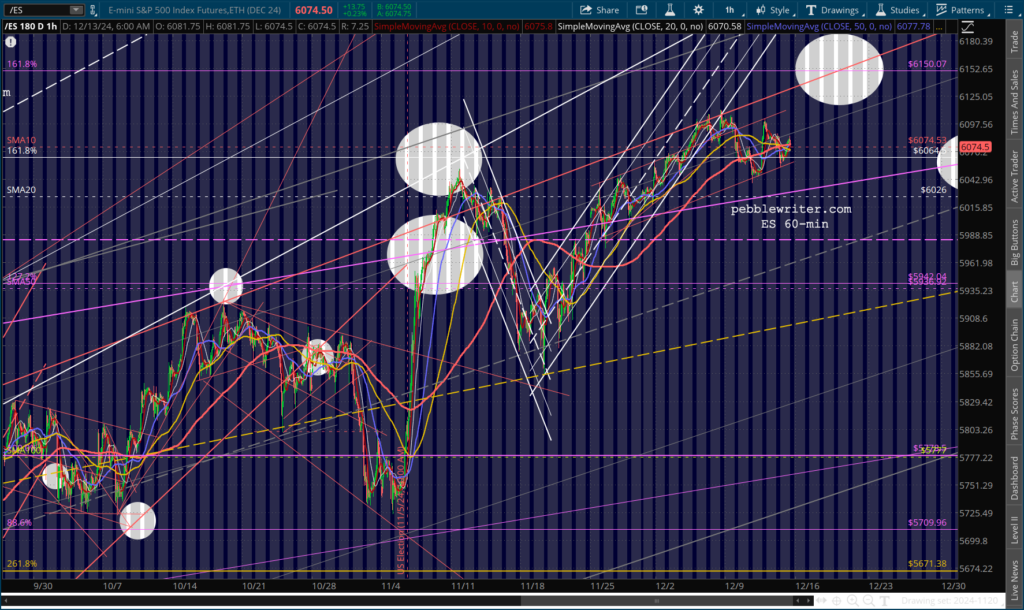Click the text tool T icon
Image resolution: width=1024 pixels, height=610 pixels.
pyautogui.click(x=884, y=600)
